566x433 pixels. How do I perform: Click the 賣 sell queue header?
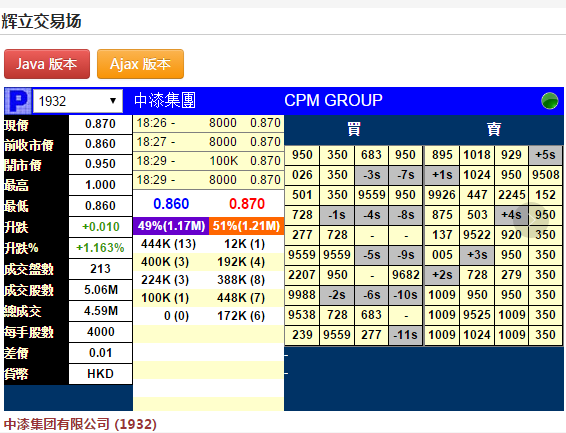[x=494, y=129]
